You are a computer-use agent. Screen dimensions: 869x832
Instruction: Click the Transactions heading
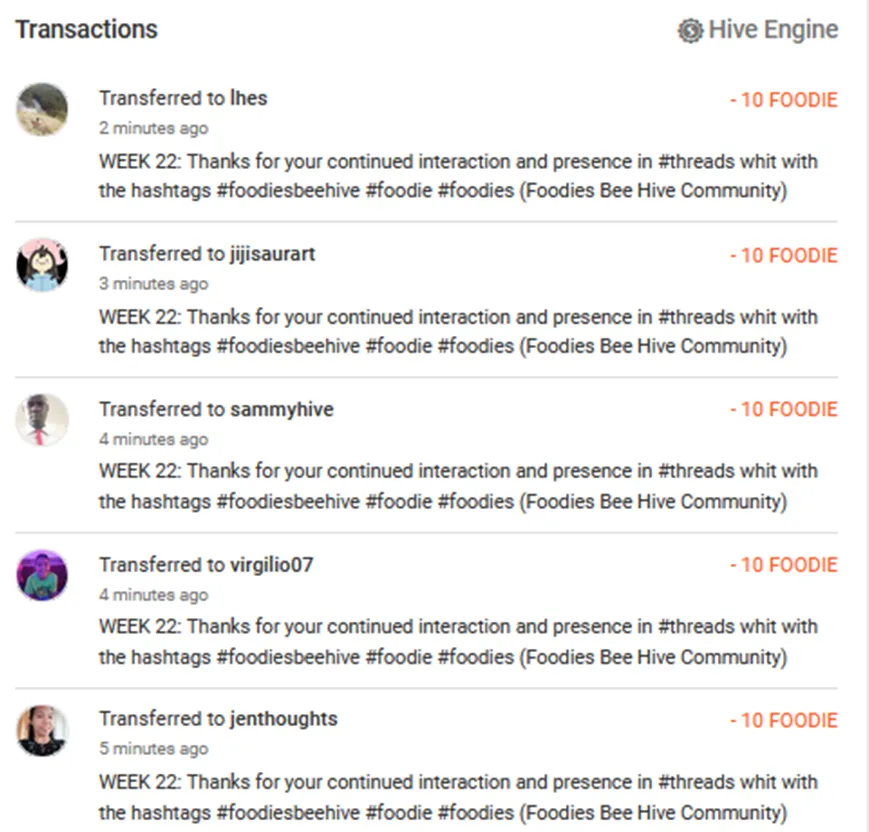pos(86,29)
